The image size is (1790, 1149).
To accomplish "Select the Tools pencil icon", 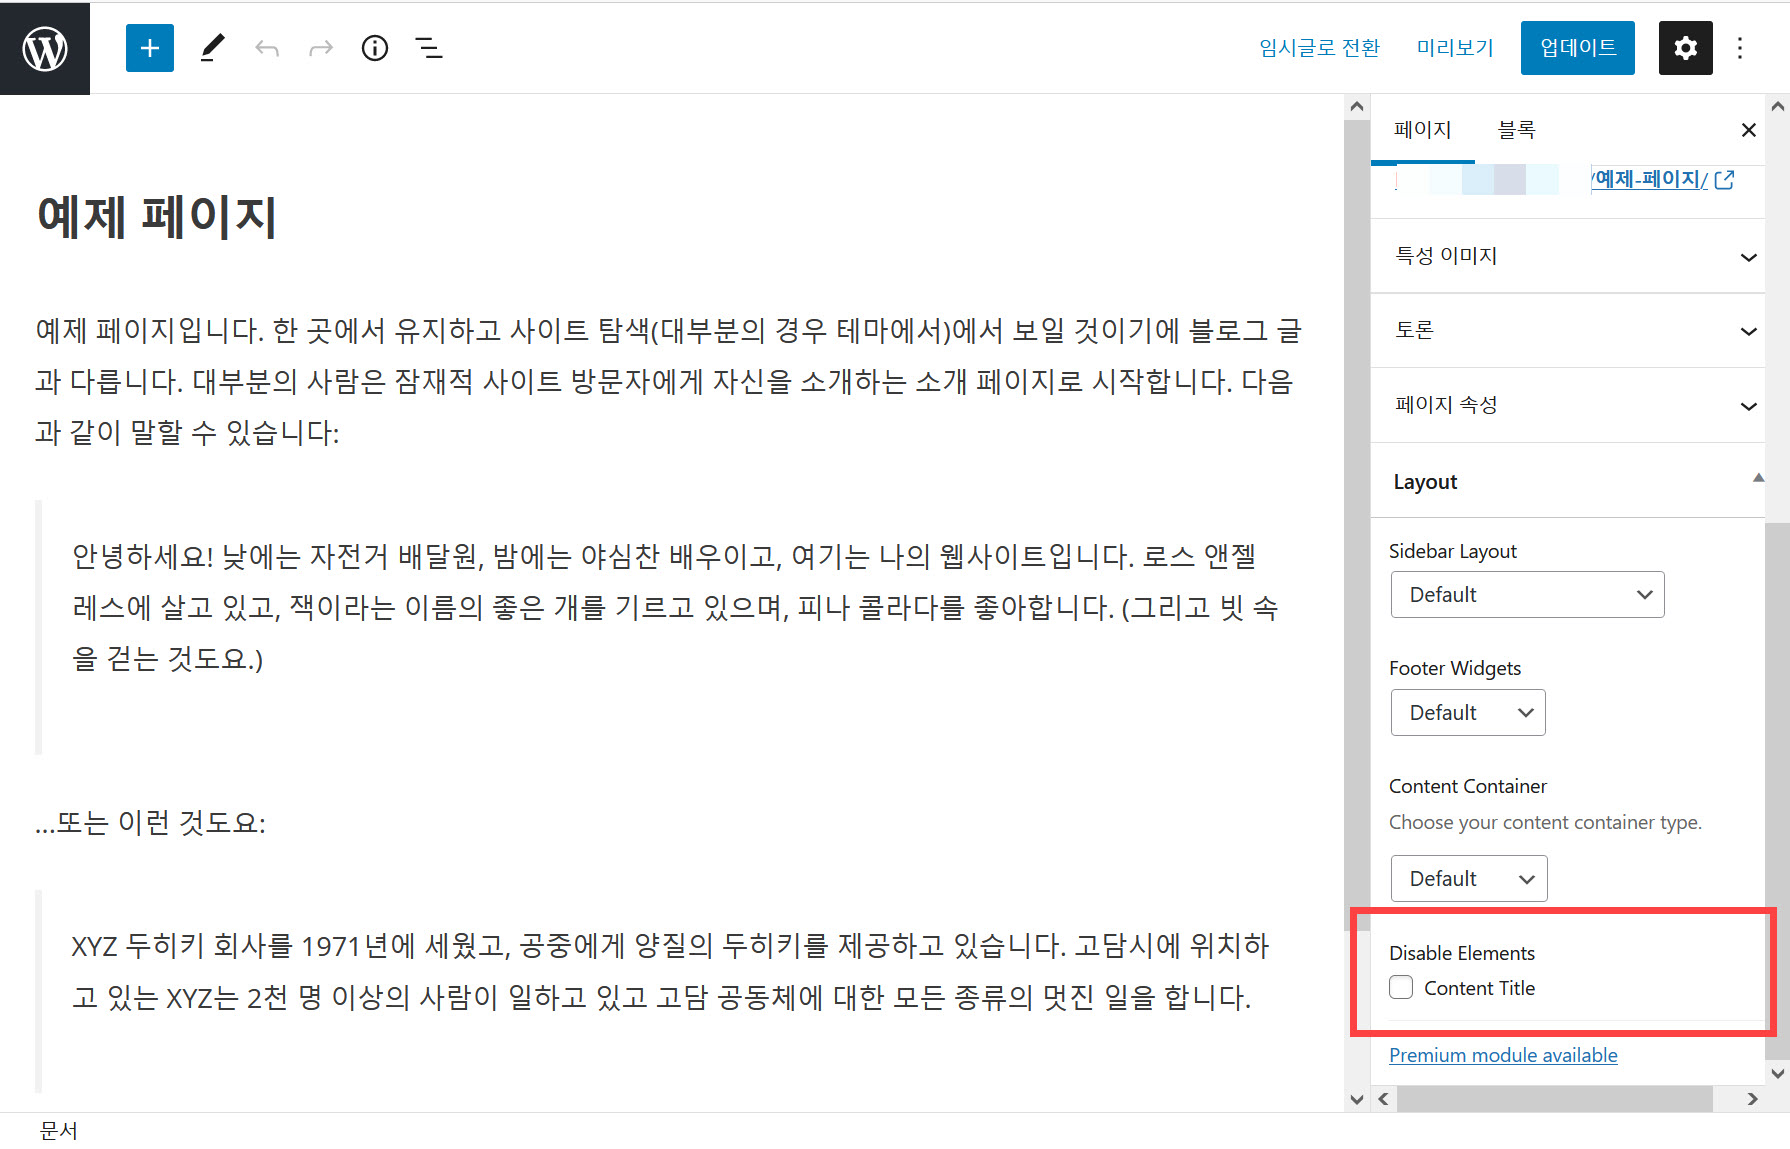I will (x=211, y=47).
